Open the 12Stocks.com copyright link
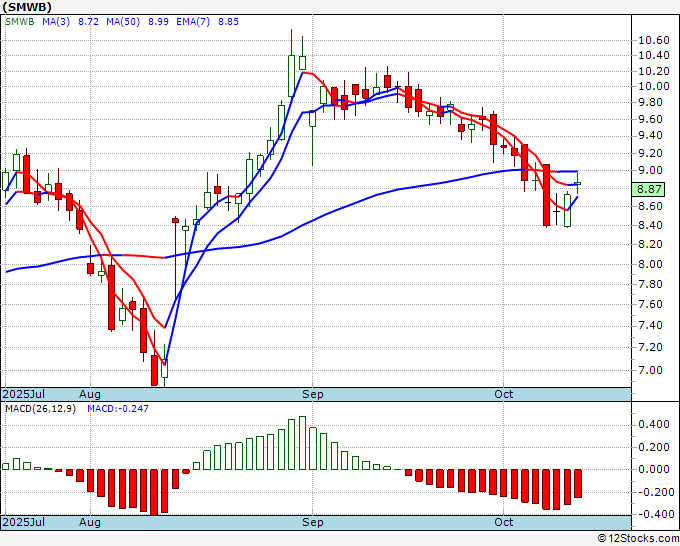This screenshot has height=546, width=680. [x=638, y=539]
